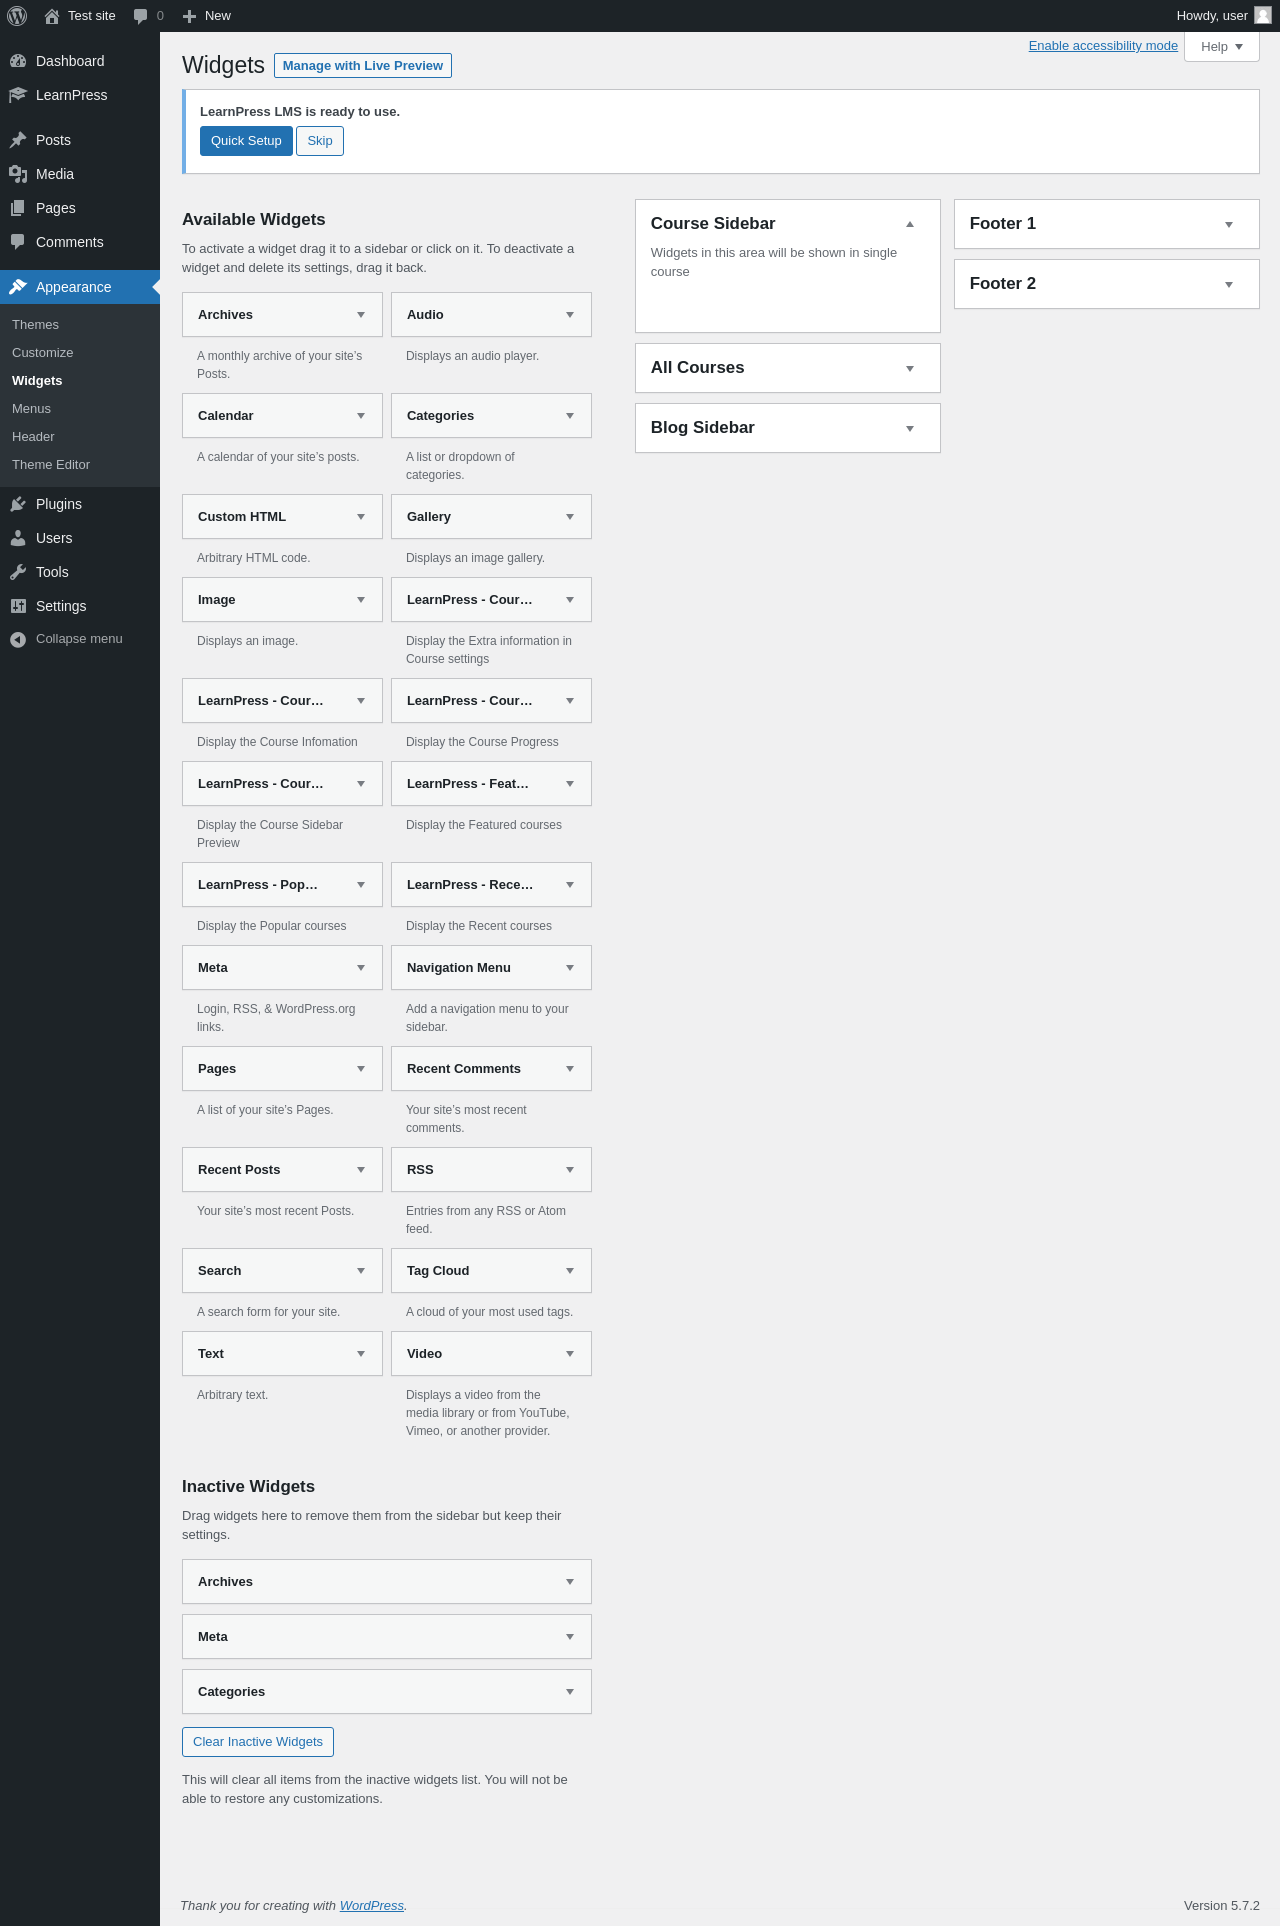
Task: Expand the Custom HTML widget
Action: (x=361, y=517)
